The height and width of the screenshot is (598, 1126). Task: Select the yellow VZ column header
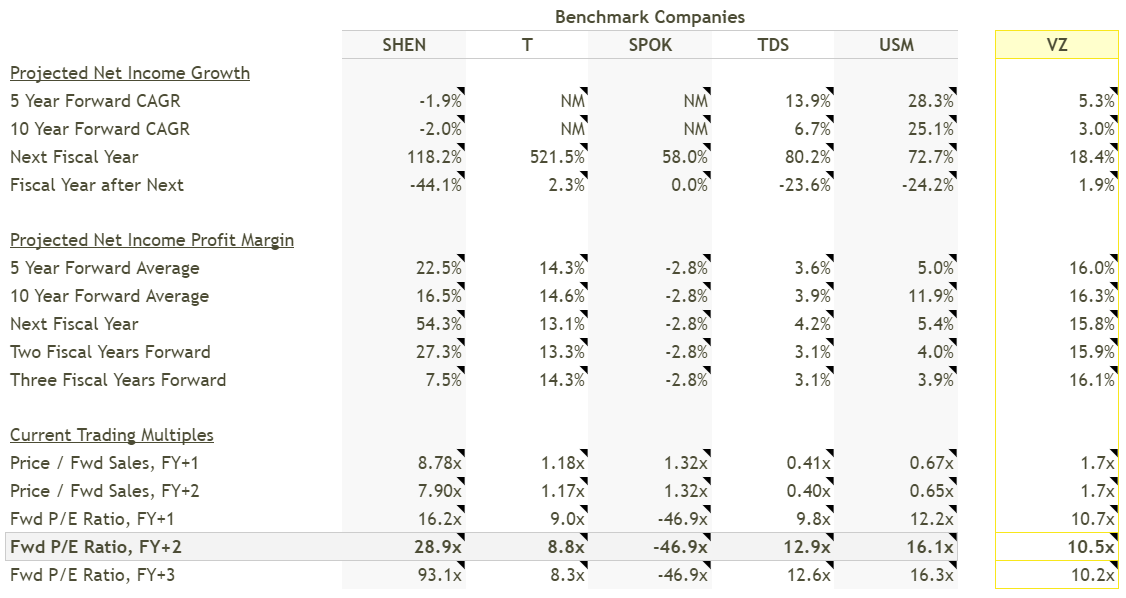coord(1057,45)
